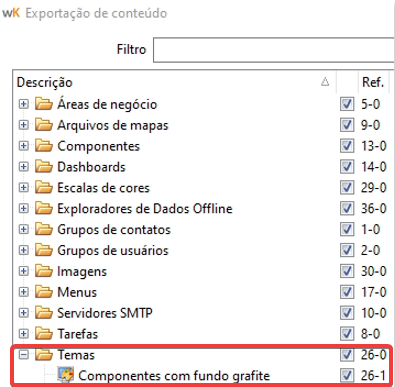395x387 pixels.
Task: Click the Ref. column header
Action: coord(373,82)
